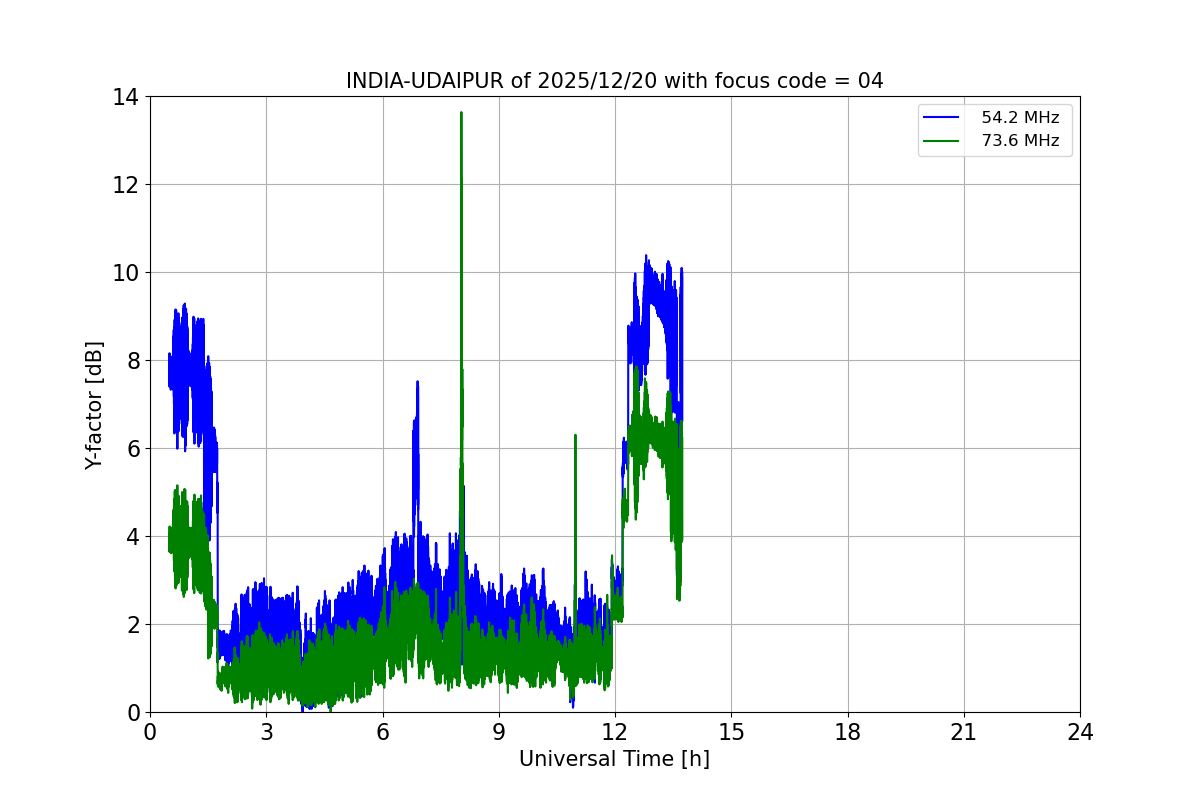Viewport: 1200px width, 800px height.
Task: Click the Universal Time [h] axis label
Action: [614, 759]
